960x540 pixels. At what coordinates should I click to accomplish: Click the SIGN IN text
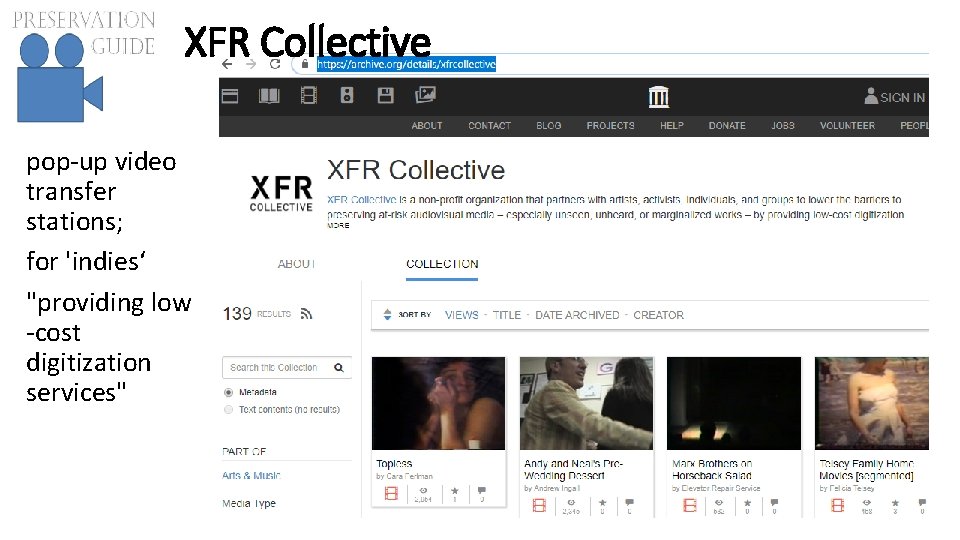pyautogui.click(x=902, y=97)
